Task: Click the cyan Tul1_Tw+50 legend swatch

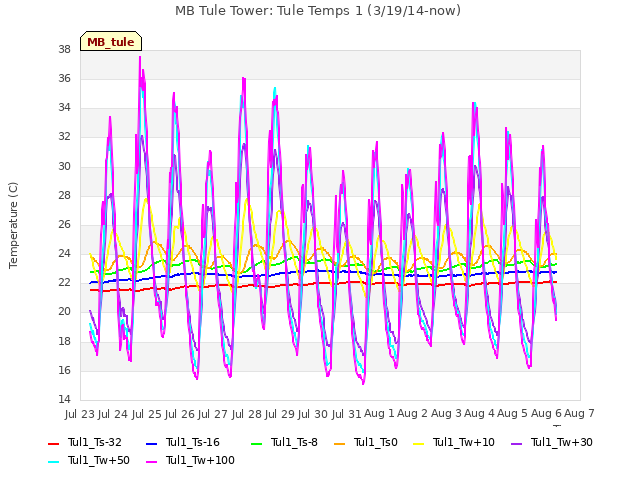Action: tap(53, 462)
